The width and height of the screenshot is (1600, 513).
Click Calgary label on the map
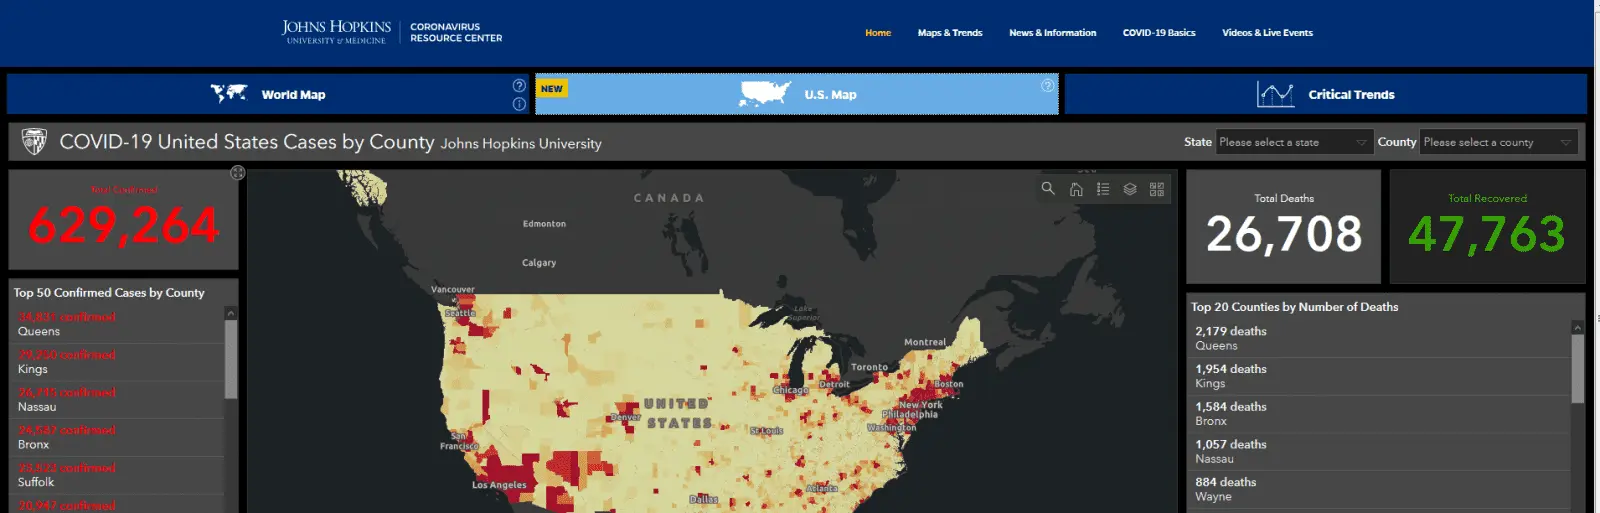click(x=539, y=263)
